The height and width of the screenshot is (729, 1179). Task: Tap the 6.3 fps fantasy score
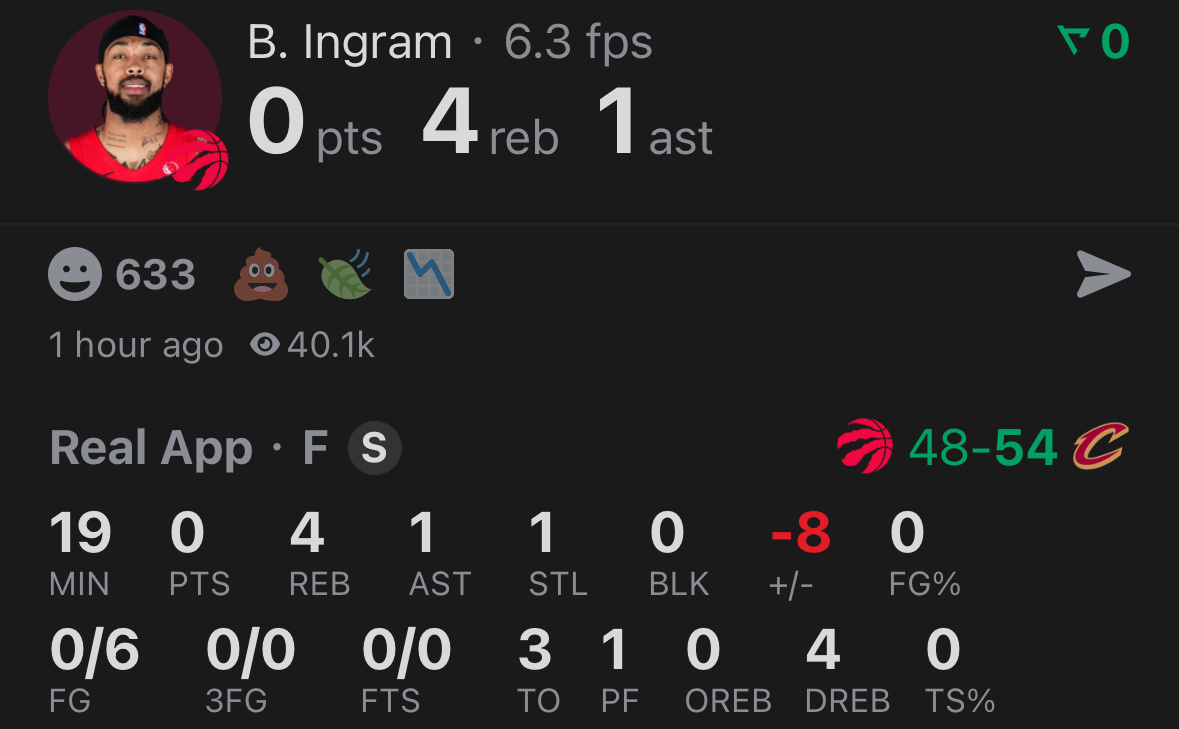pos(578,43)
